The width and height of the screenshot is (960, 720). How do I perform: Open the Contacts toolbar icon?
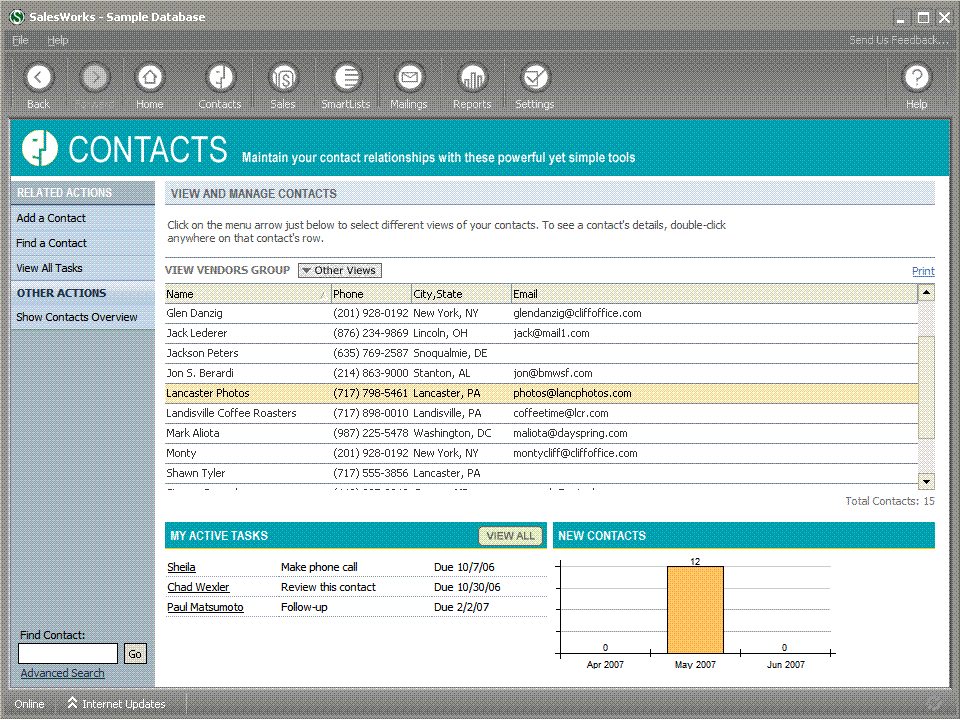click(x=220, y=78)
